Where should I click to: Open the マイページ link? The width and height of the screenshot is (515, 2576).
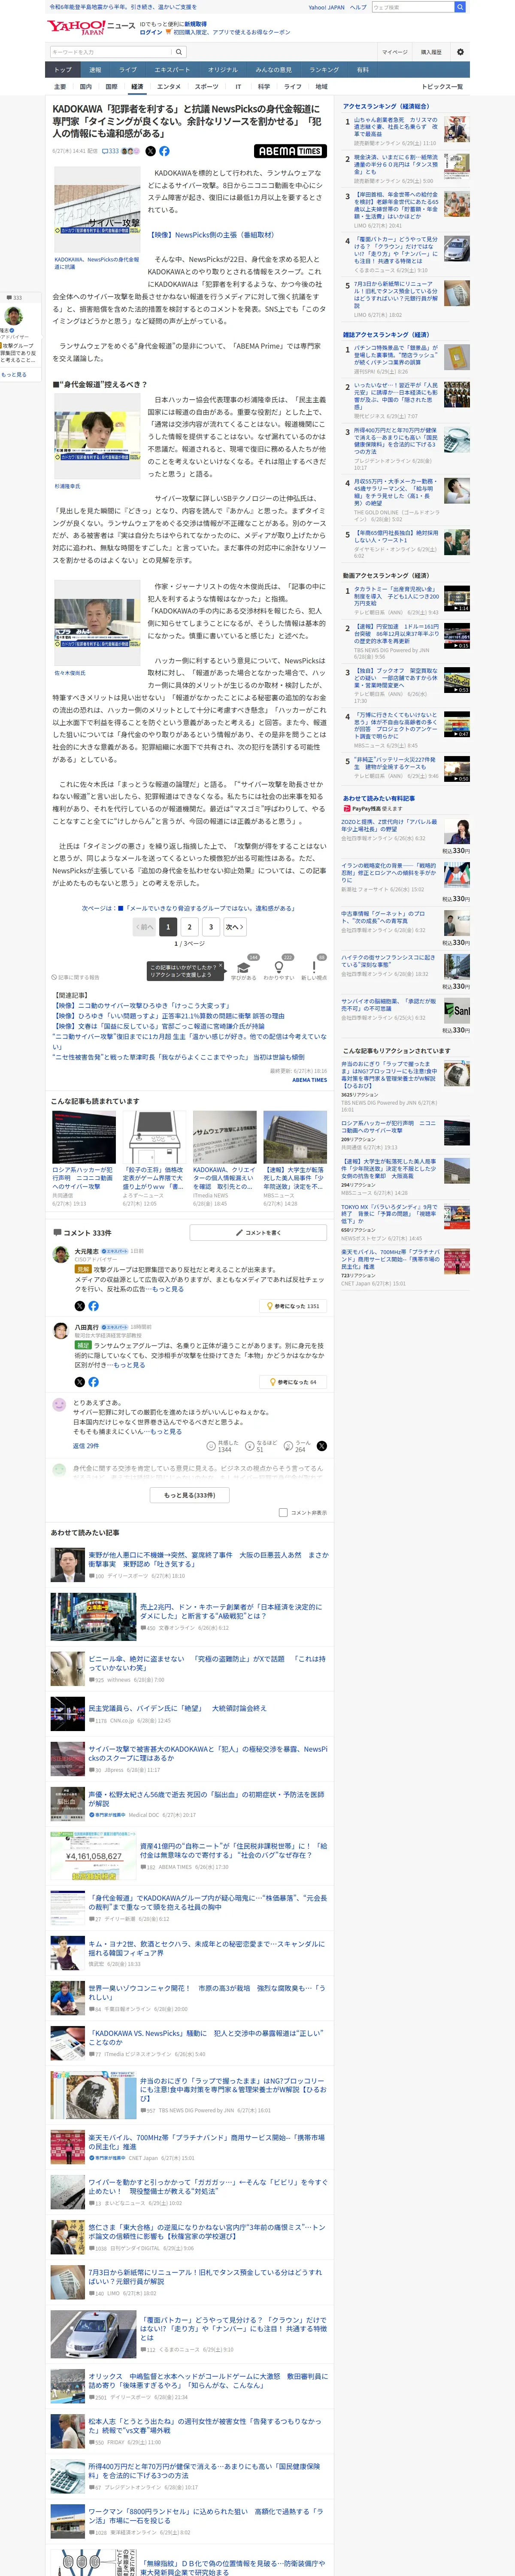[x=394, y=52]
